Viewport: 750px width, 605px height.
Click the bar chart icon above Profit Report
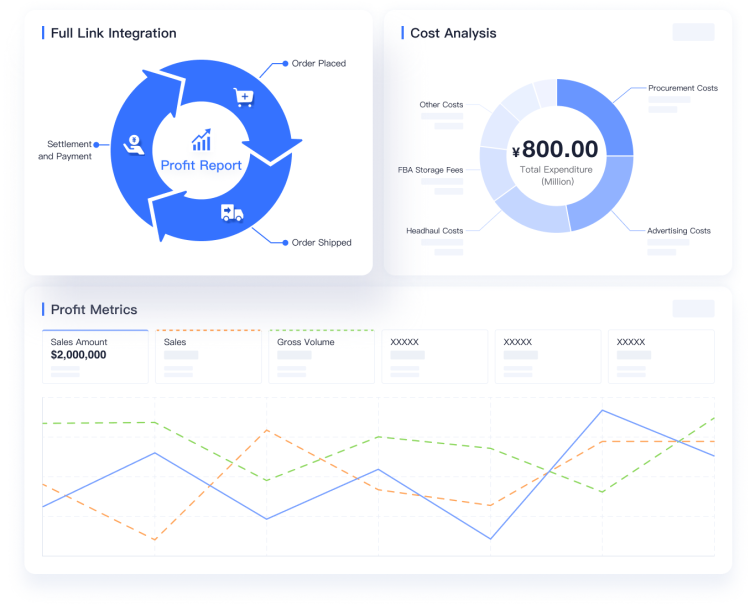point(201,140)
